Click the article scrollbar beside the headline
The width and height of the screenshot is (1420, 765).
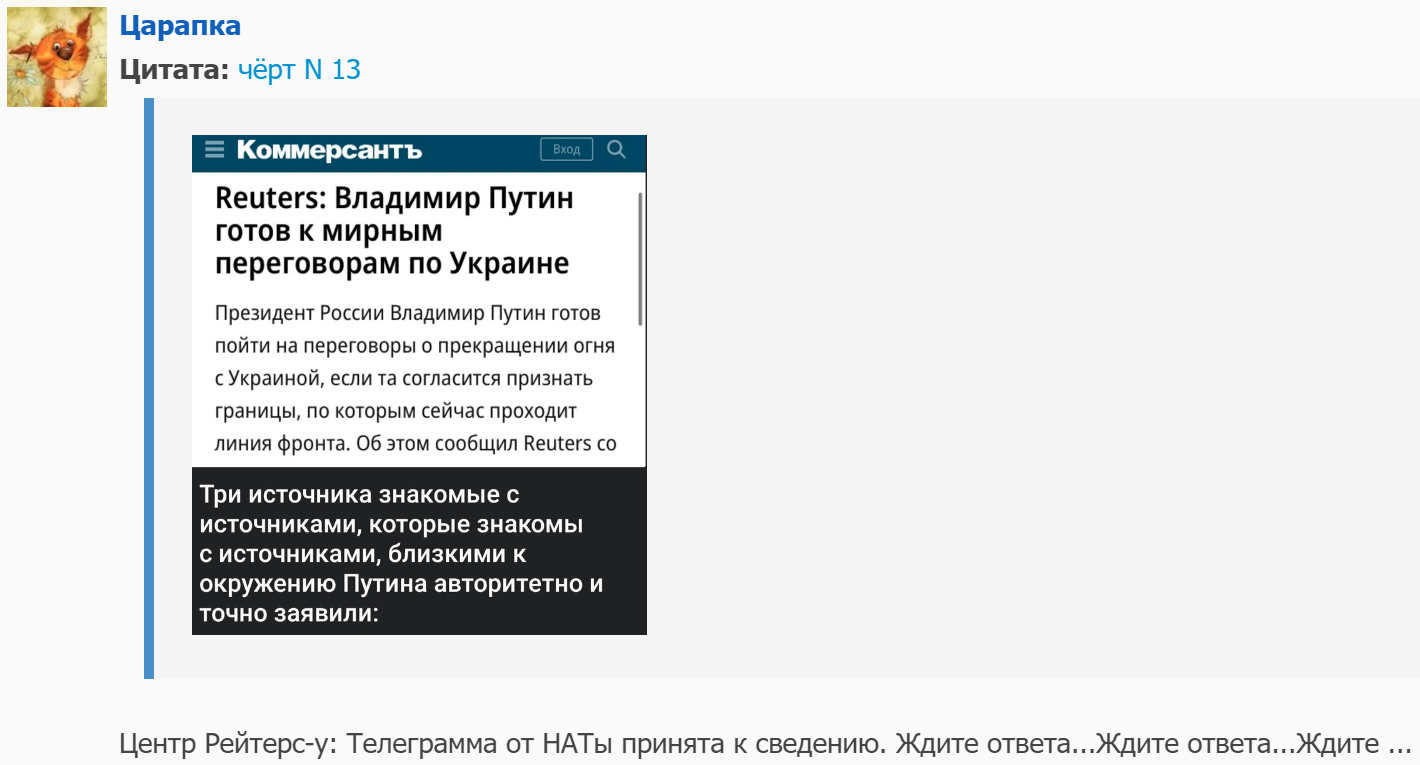(x=639, y=260)
